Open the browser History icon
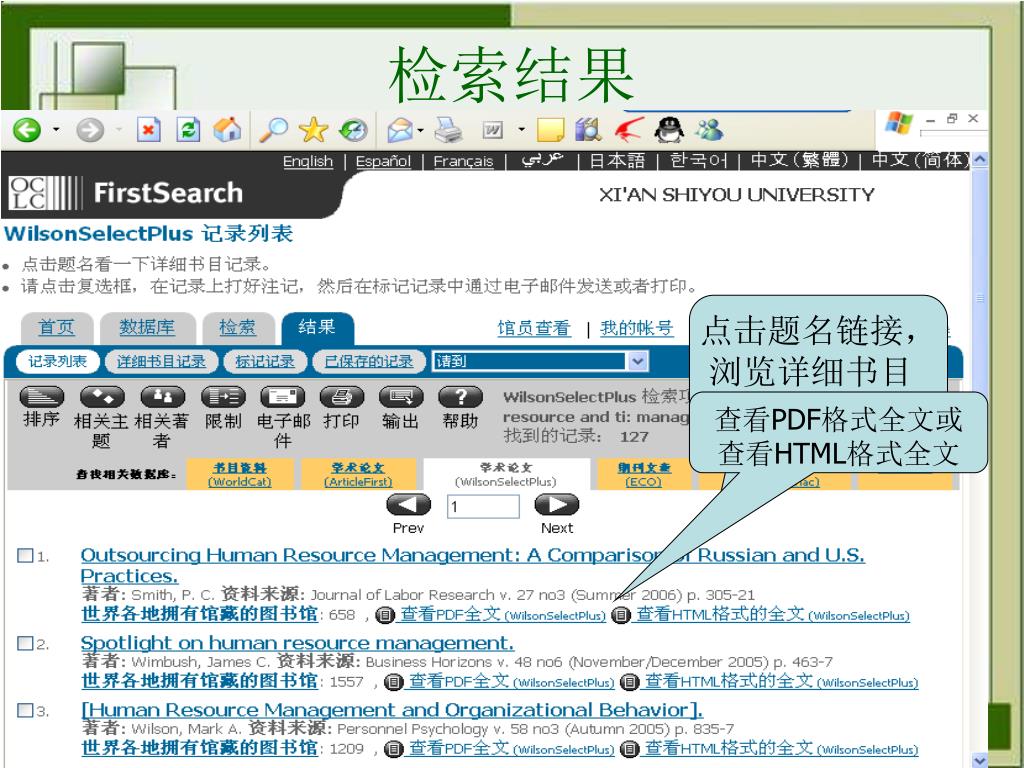The image size is (1024, 768). [x=353, y=130]
